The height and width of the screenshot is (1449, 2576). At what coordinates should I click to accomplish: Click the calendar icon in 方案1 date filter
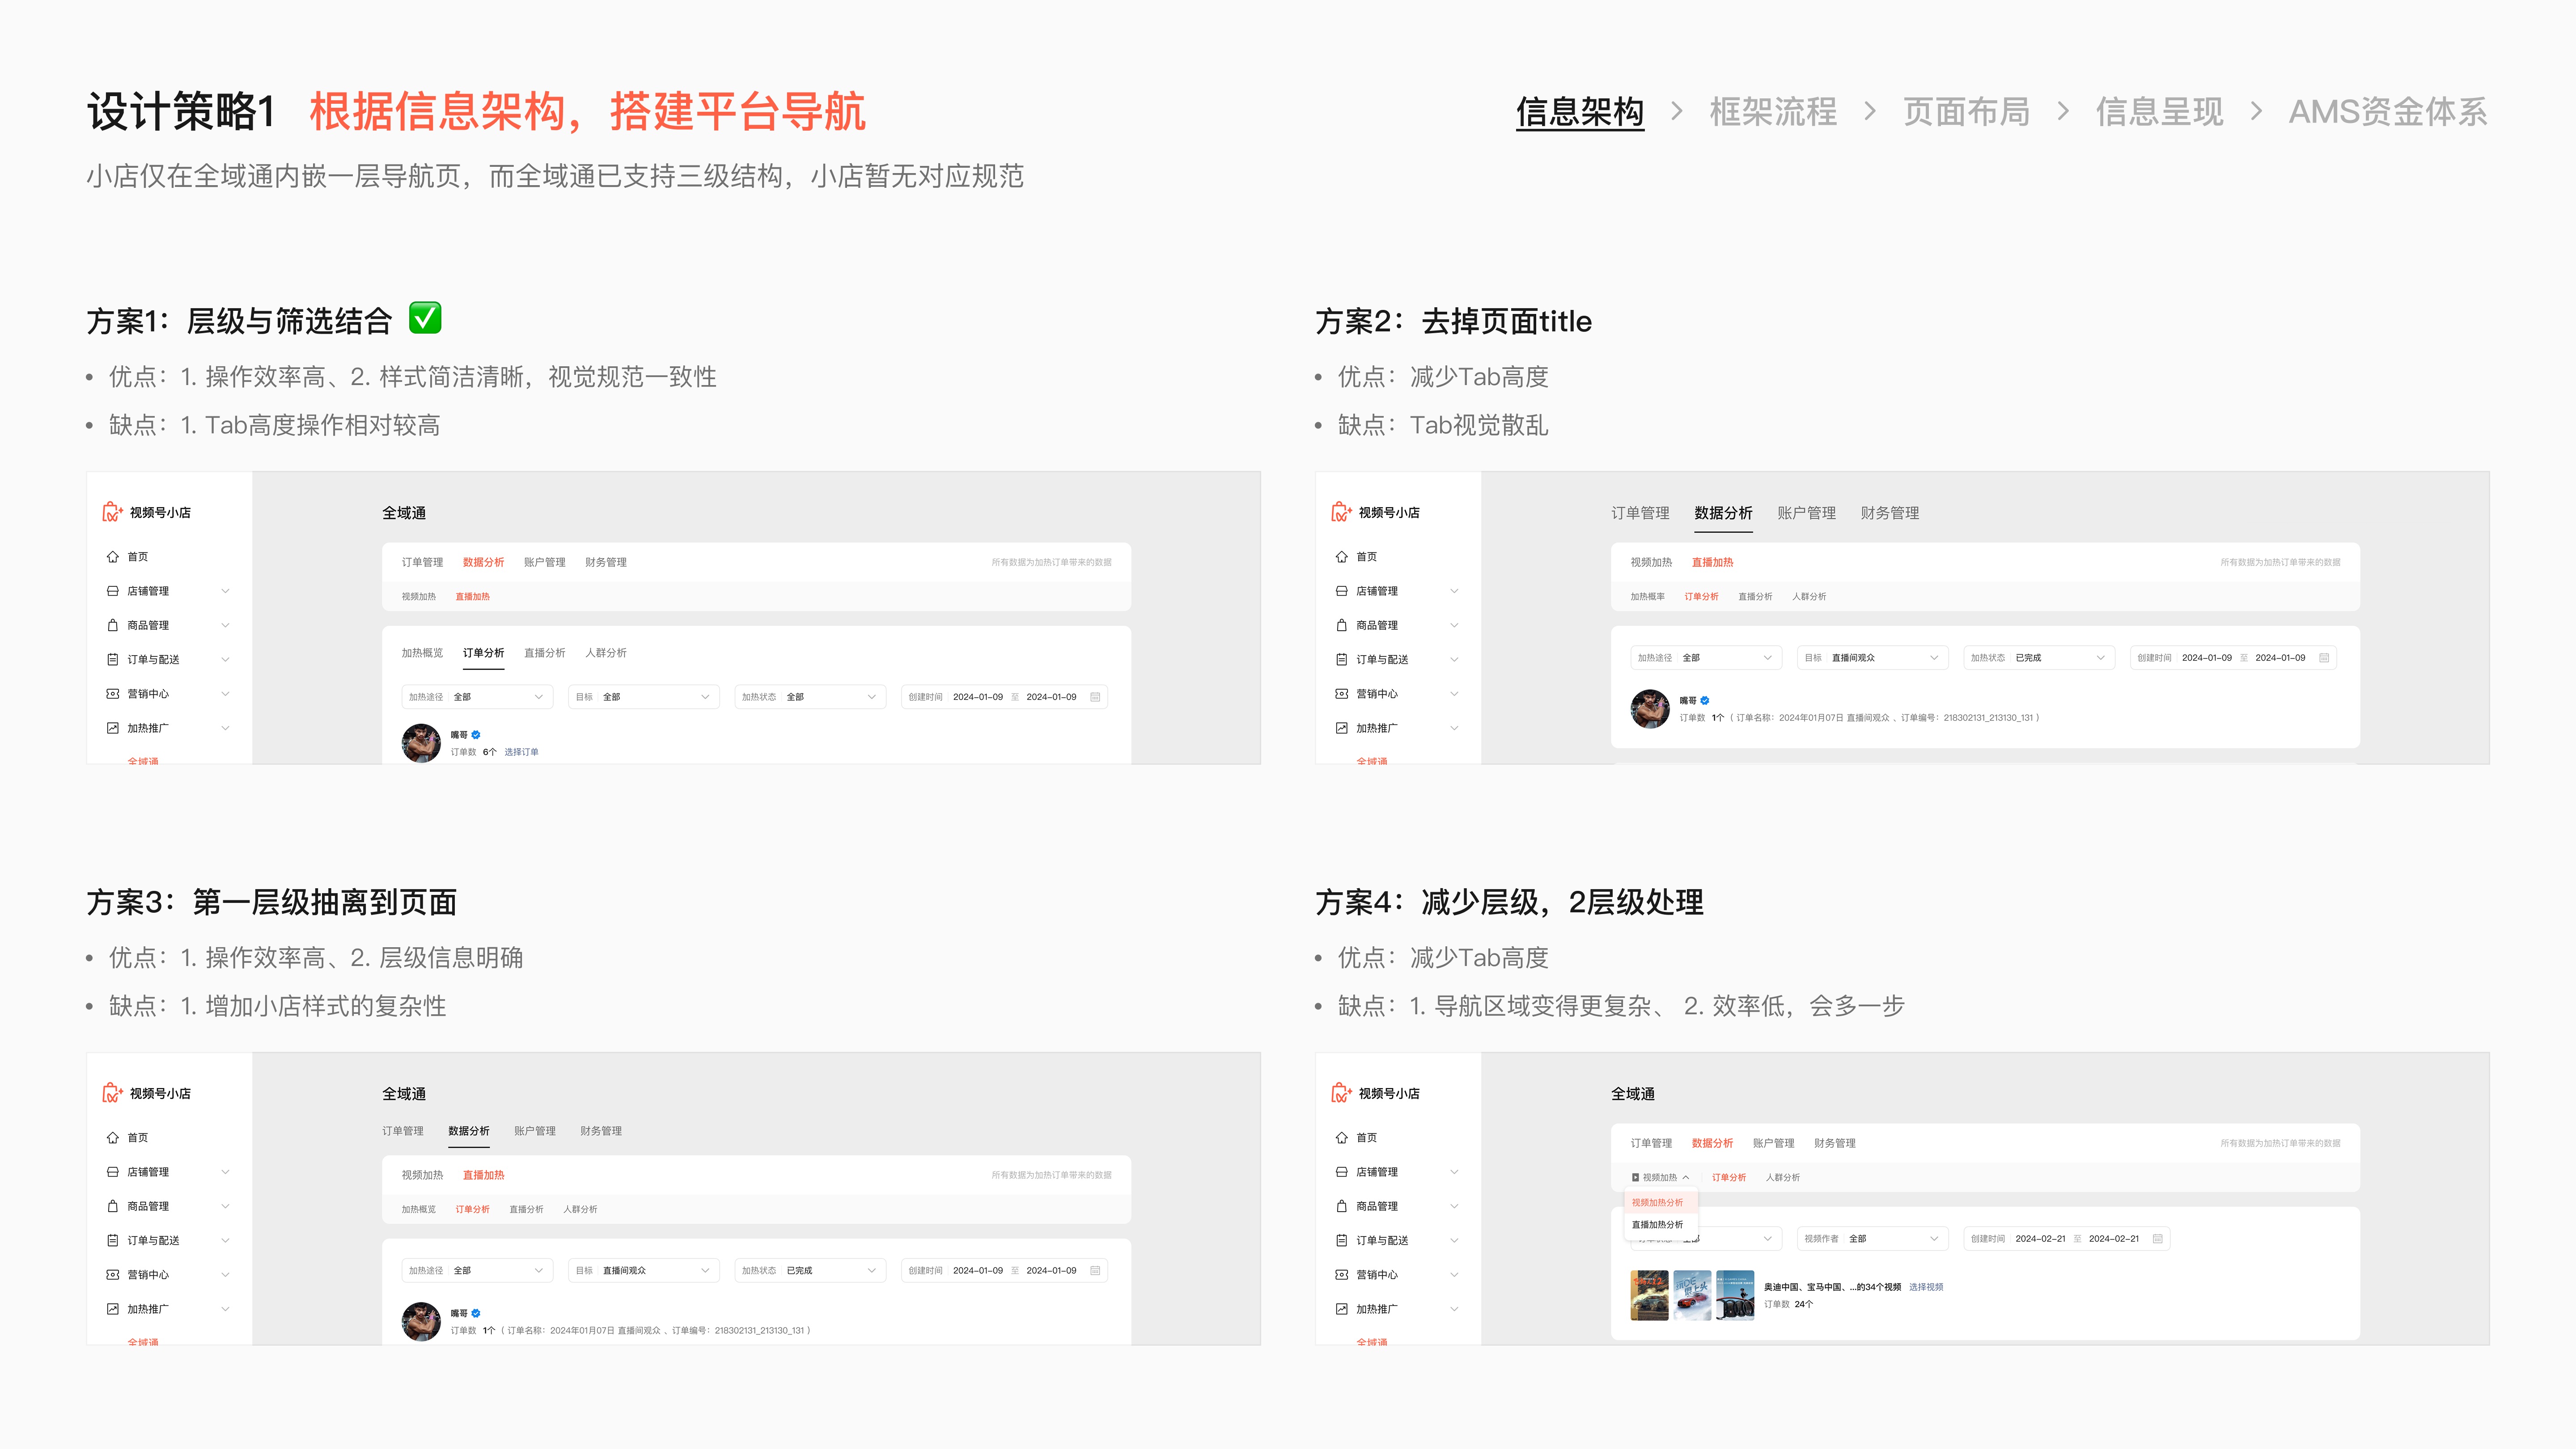coord(1095,697)
